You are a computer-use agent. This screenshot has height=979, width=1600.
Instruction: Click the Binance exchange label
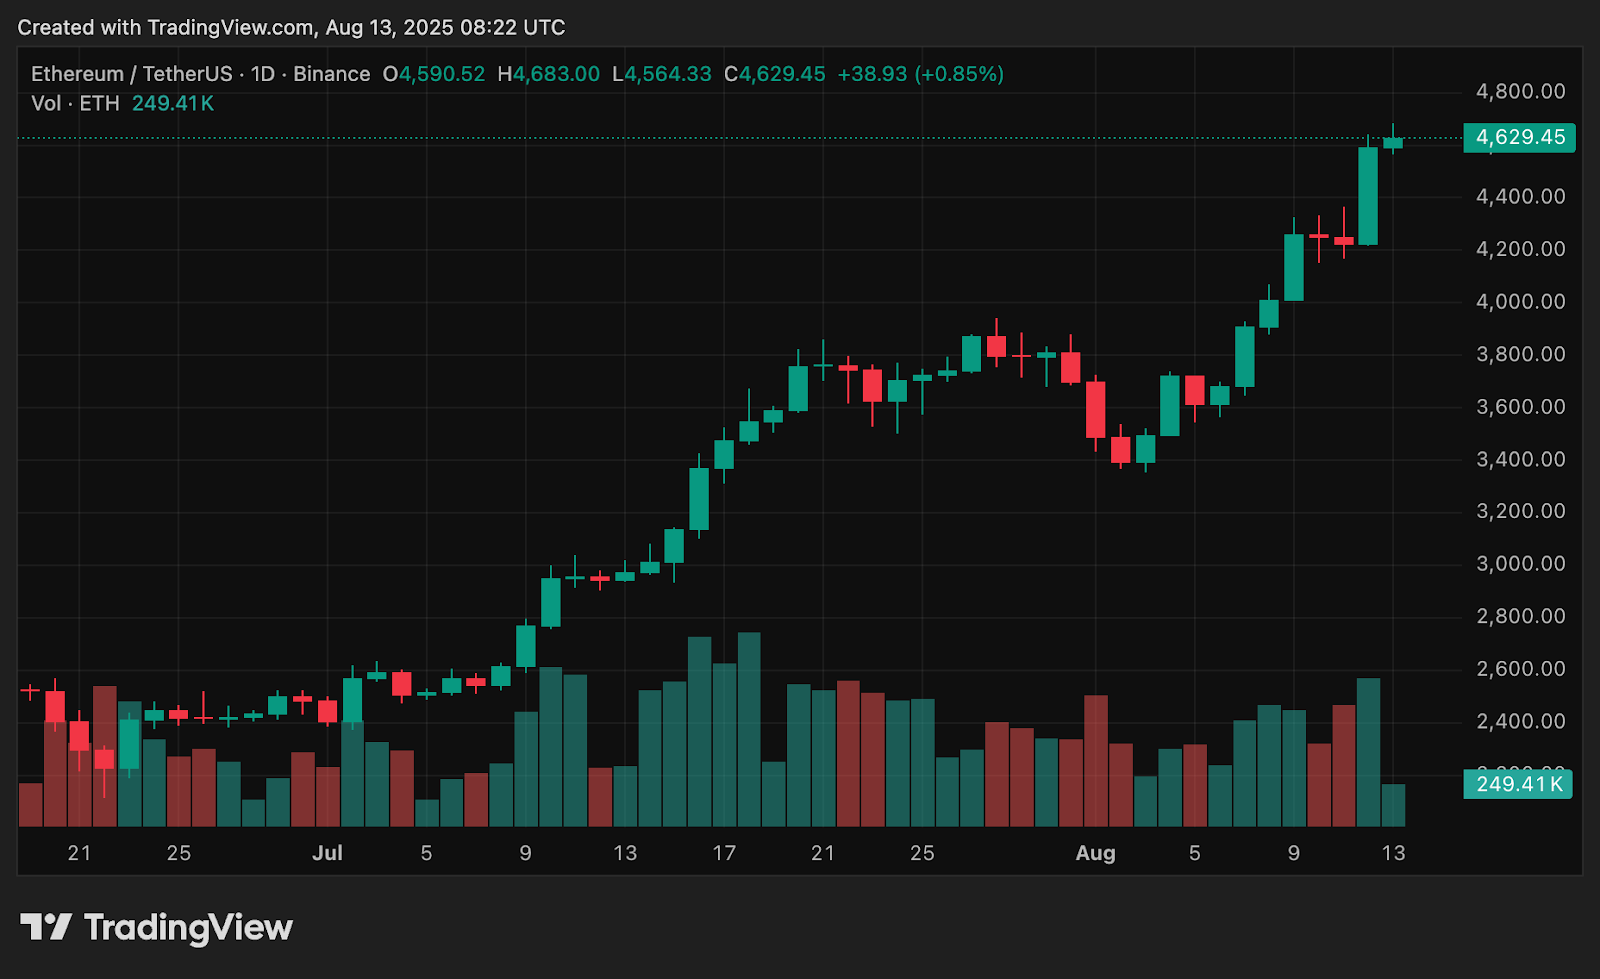point(331,74)
